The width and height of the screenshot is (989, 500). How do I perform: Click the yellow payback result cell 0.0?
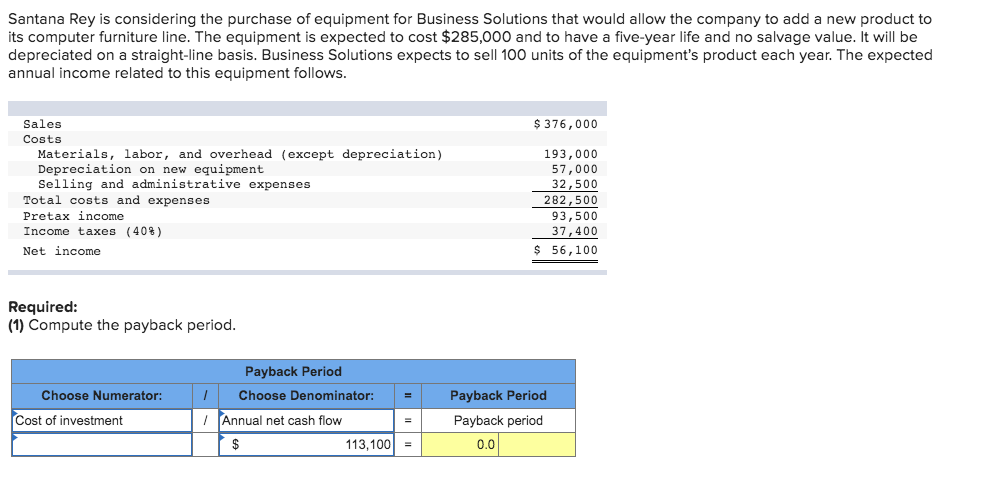460,445
